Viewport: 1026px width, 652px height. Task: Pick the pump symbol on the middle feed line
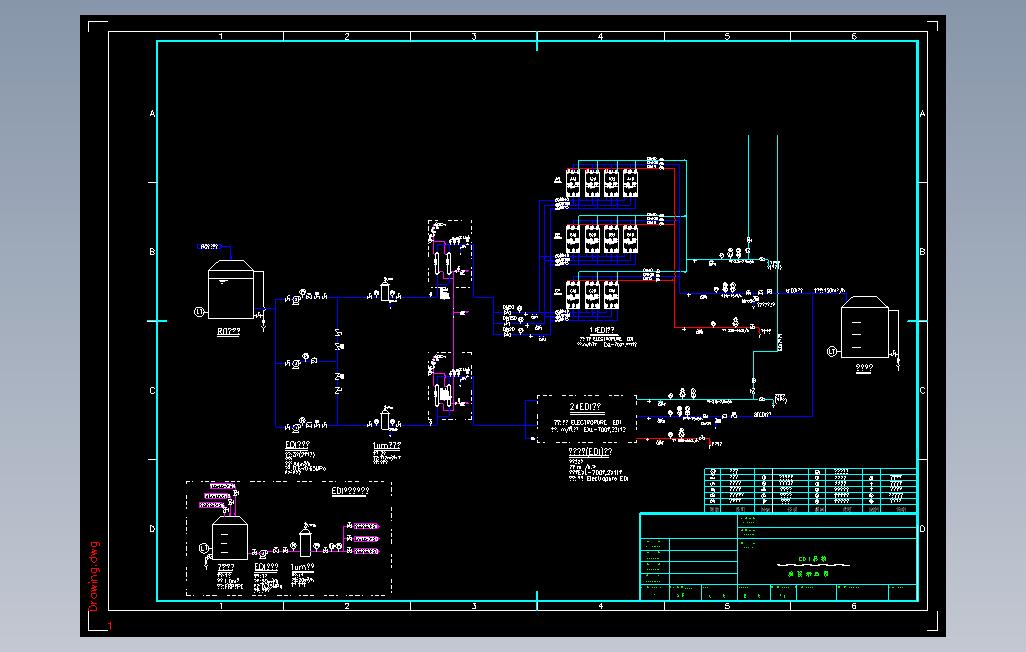coord(296,363)
